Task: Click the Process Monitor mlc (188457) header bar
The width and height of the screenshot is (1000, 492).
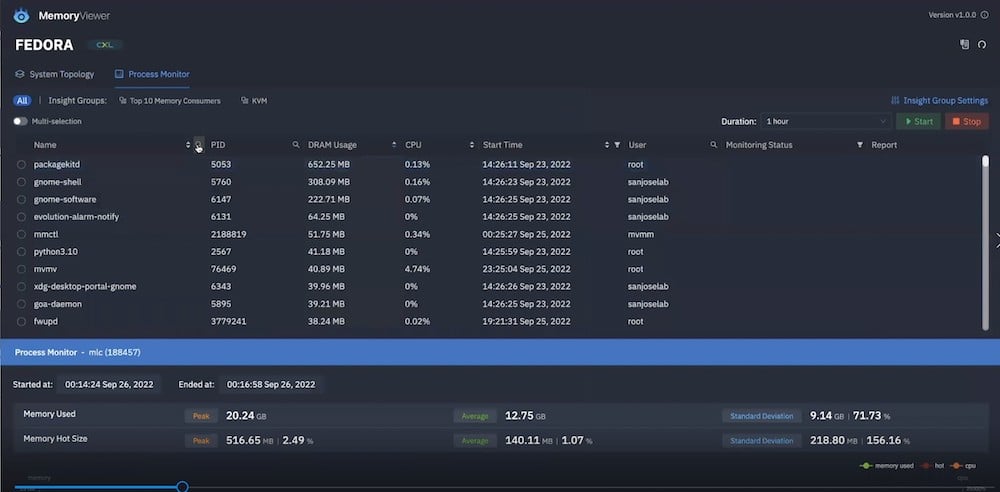Action: [x=500, y=352]
